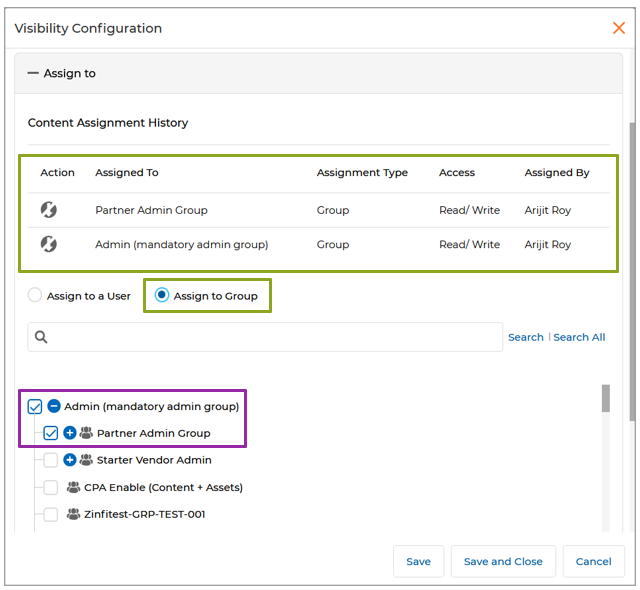Click group icon beside Partner Admin Group
640x590 pixels.
(x=86, y=433)
